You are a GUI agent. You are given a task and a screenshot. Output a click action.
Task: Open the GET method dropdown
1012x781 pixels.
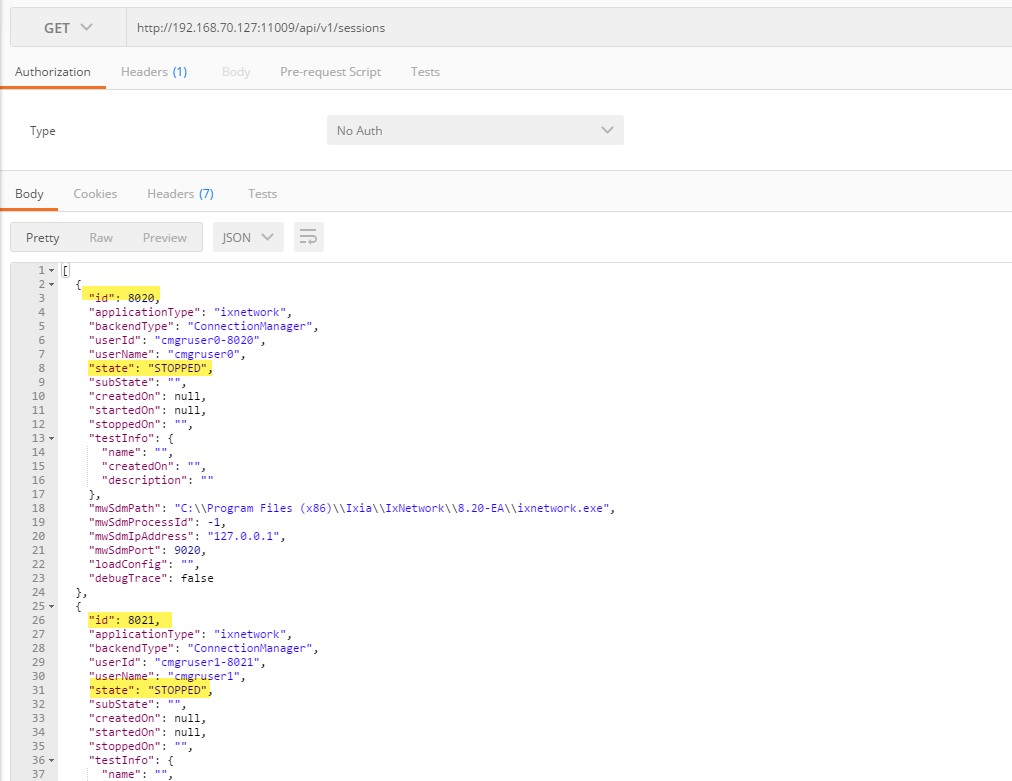(68, 28)
